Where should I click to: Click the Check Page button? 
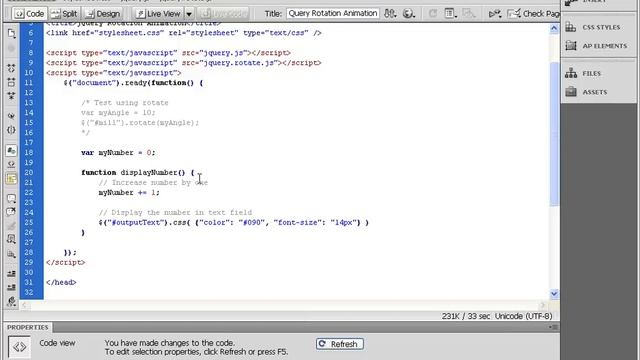pyautogui.click(x=533, y=14)
